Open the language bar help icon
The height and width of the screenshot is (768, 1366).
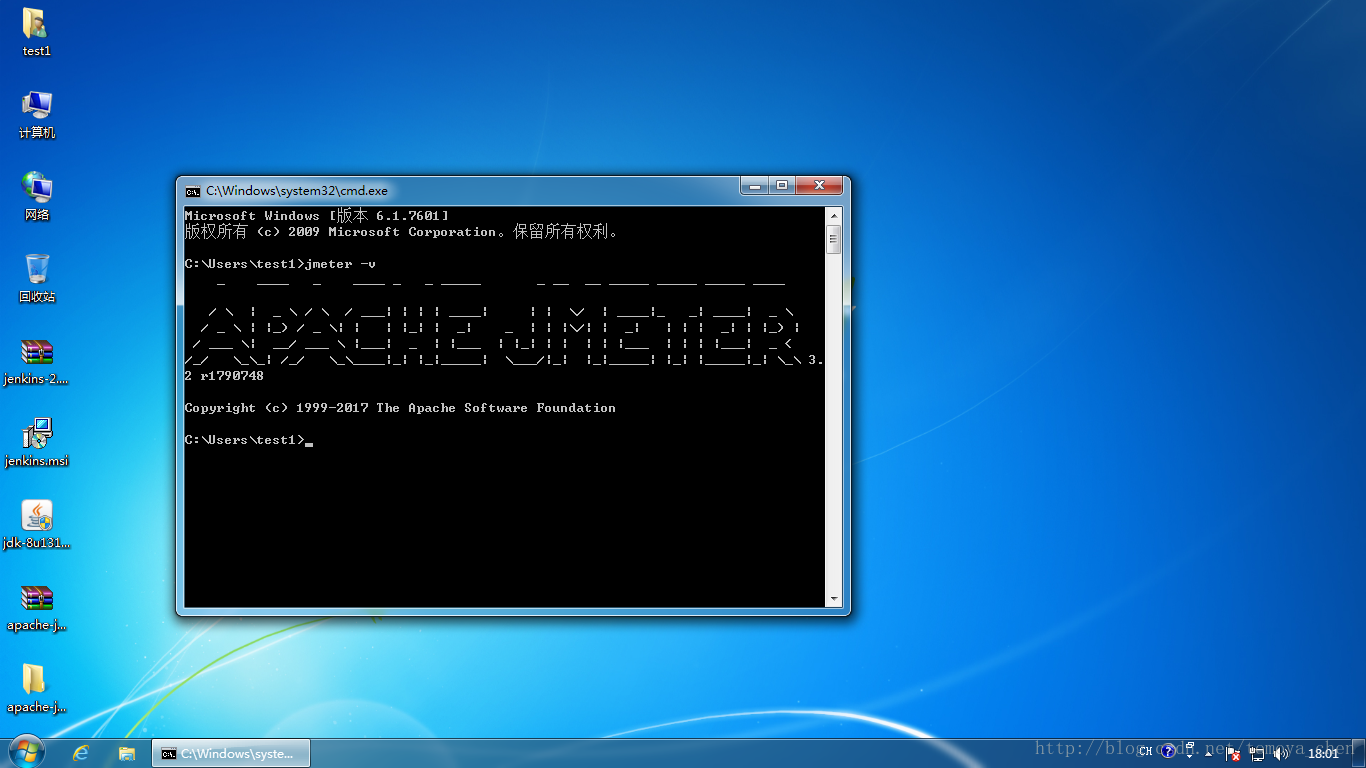(x=1168, y=752)
